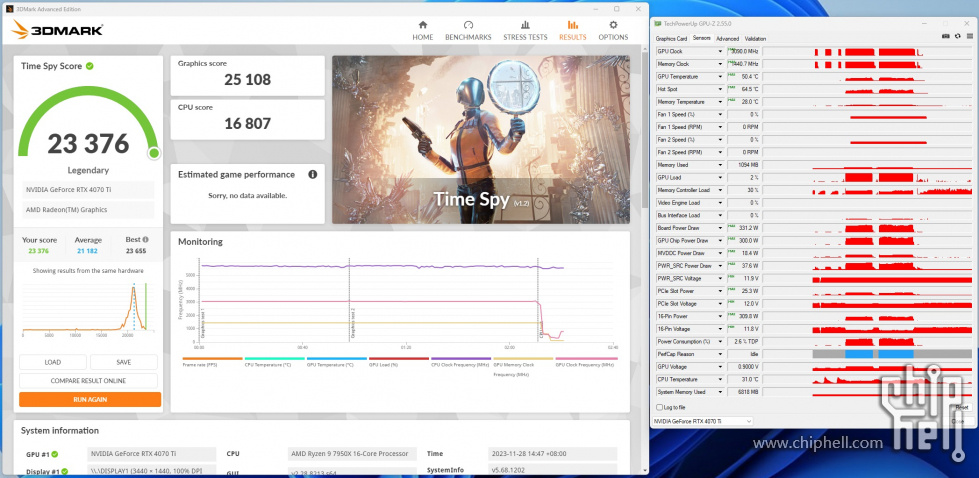The width and height of the screenshot is (979, 478).
Task: Show info for Estimated game performance
Action: pos(312,175)
